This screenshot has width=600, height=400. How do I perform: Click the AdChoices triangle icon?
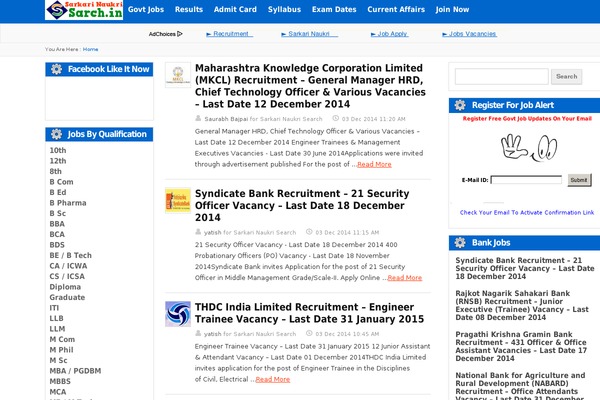tap(180, 34)
